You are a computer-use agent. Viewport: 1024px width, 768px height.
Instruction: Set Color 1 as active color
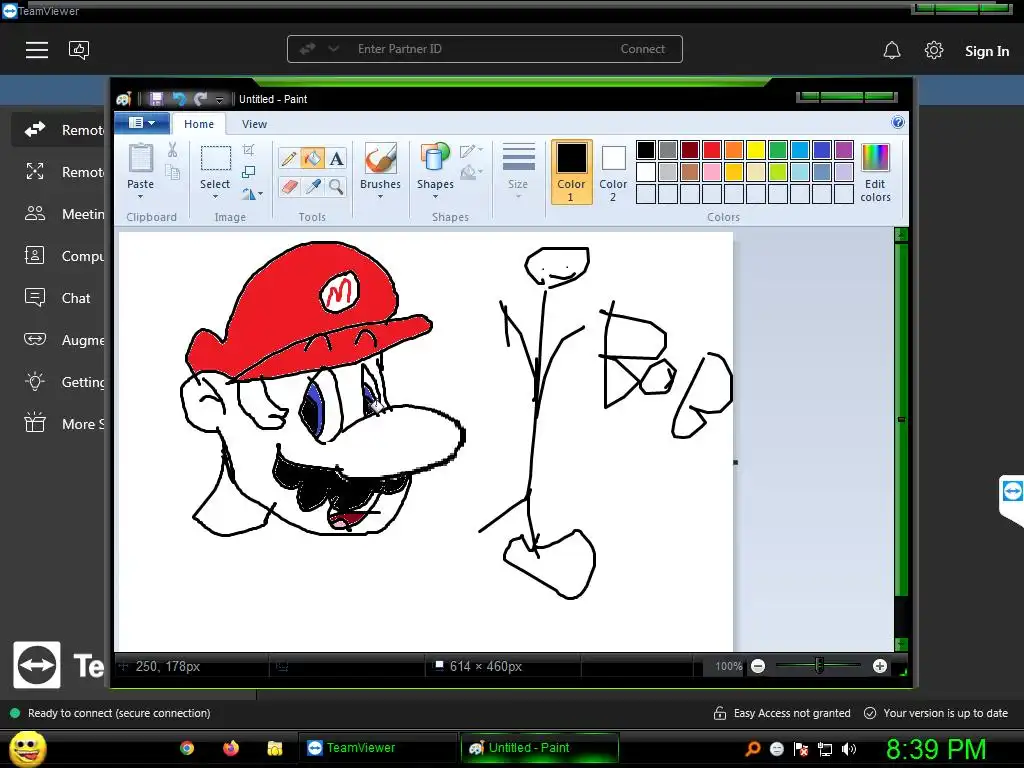pos(571,172)
